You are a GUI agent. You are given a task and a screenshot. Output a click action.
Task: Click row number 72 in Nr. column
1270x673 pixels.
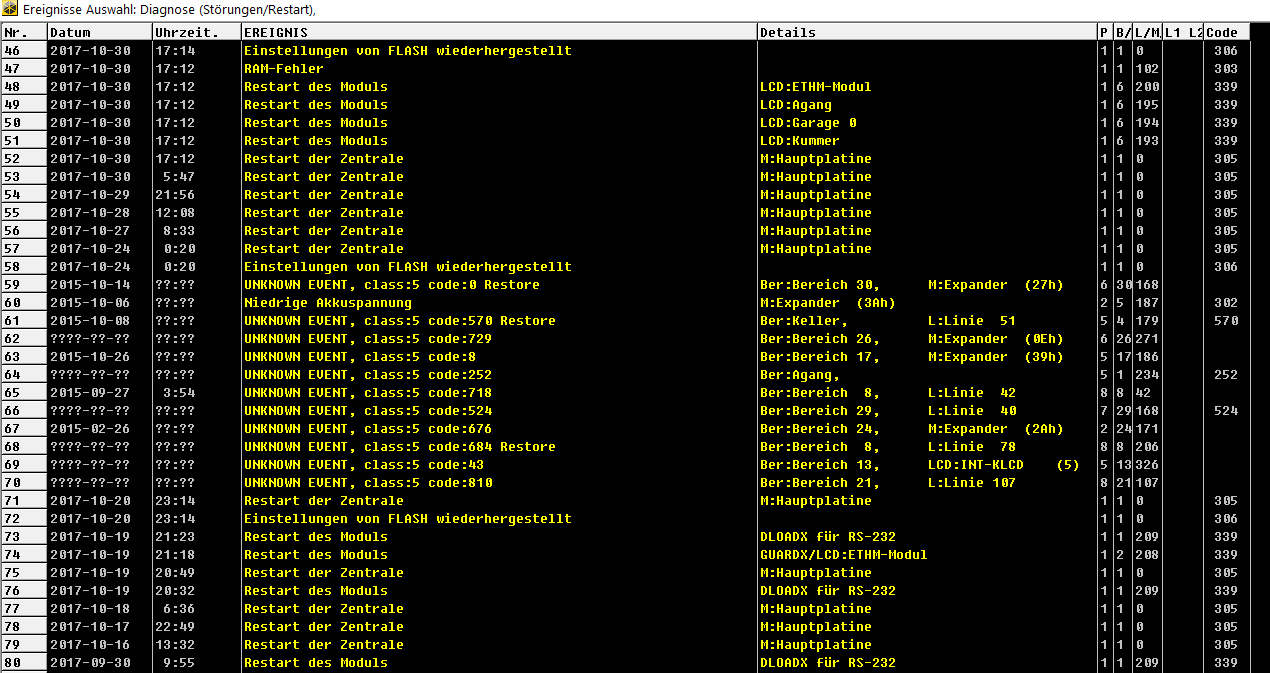[x=23, y=519]
